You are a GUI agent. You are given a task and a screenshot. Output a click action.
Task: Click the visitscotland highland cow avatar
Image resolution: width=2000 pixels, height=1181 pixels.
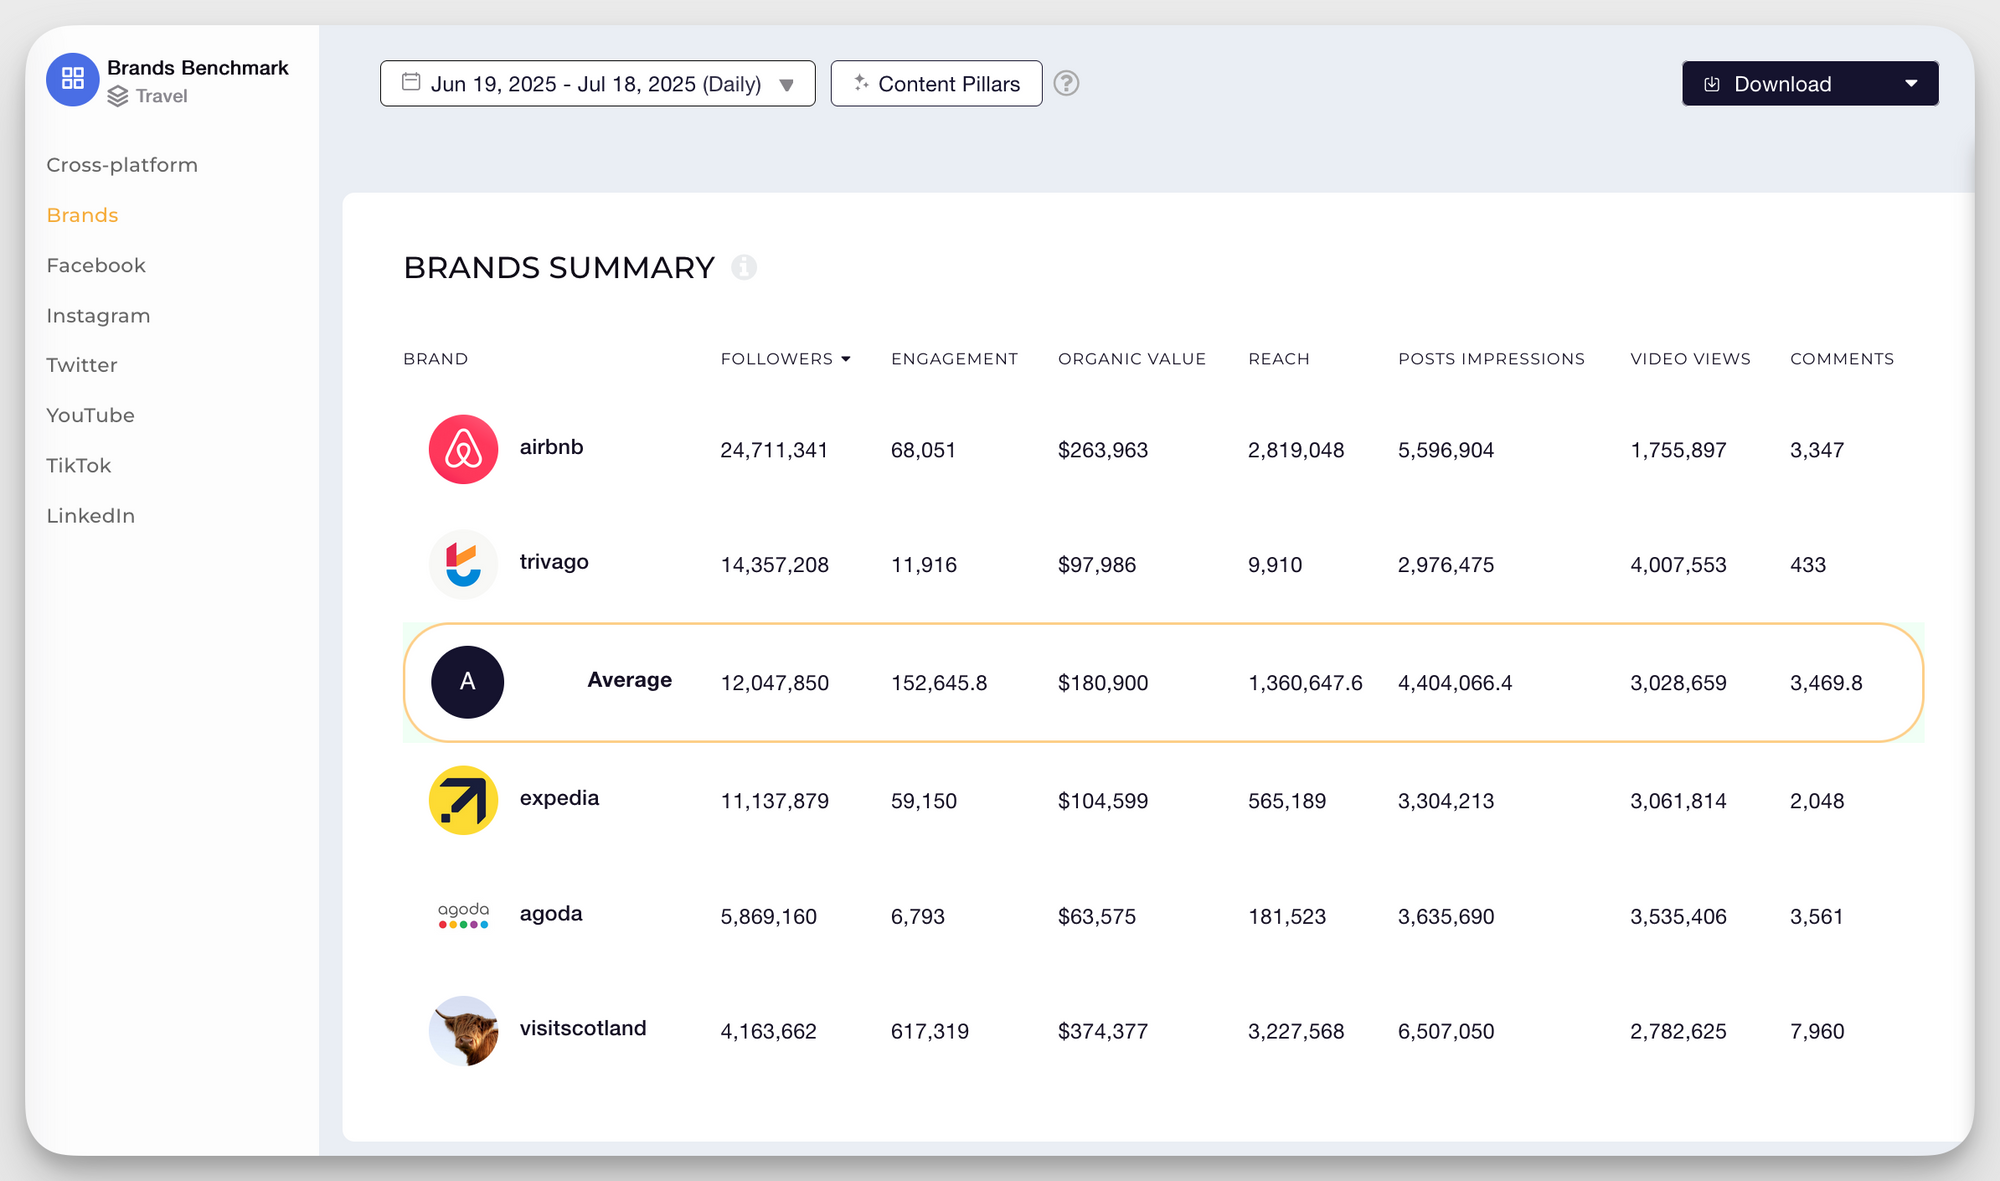point(463,1030)
